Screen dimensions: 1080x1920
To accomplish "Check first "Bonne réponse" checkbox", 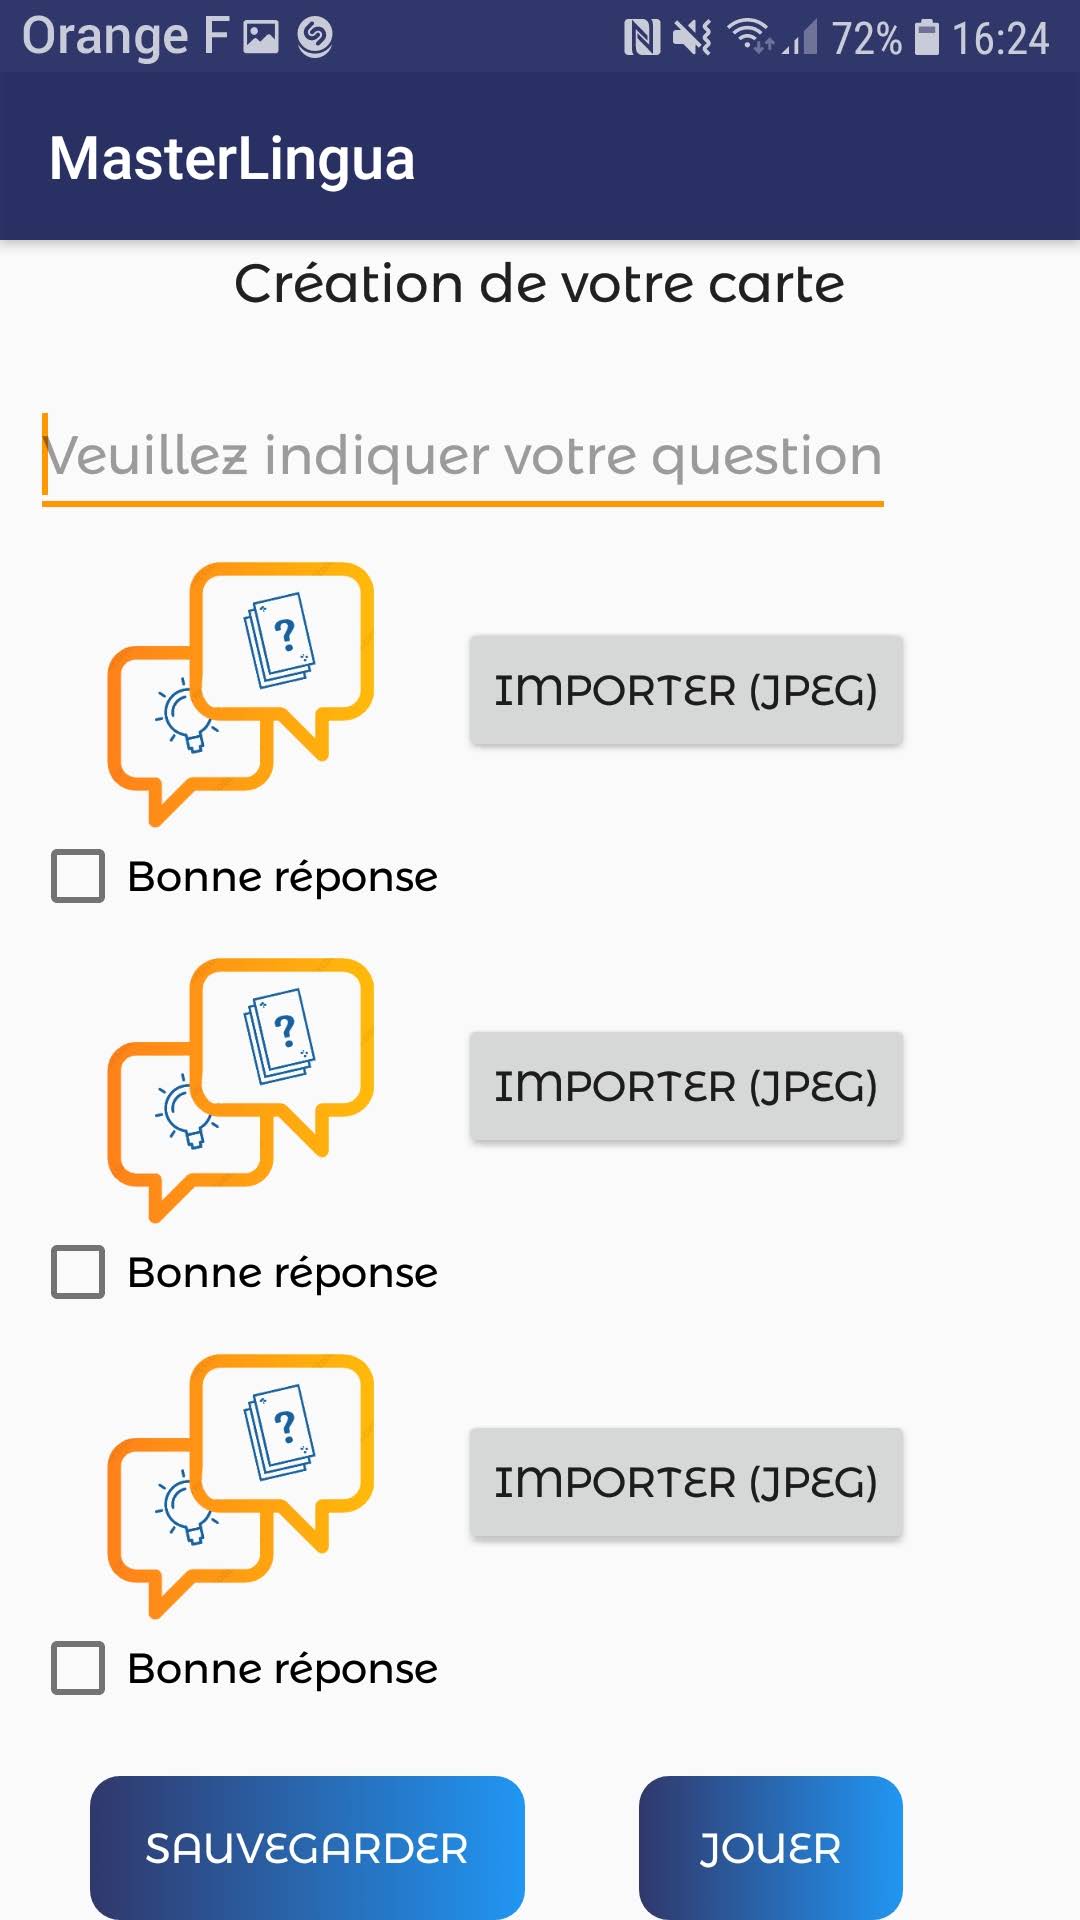I will [78, 876].
